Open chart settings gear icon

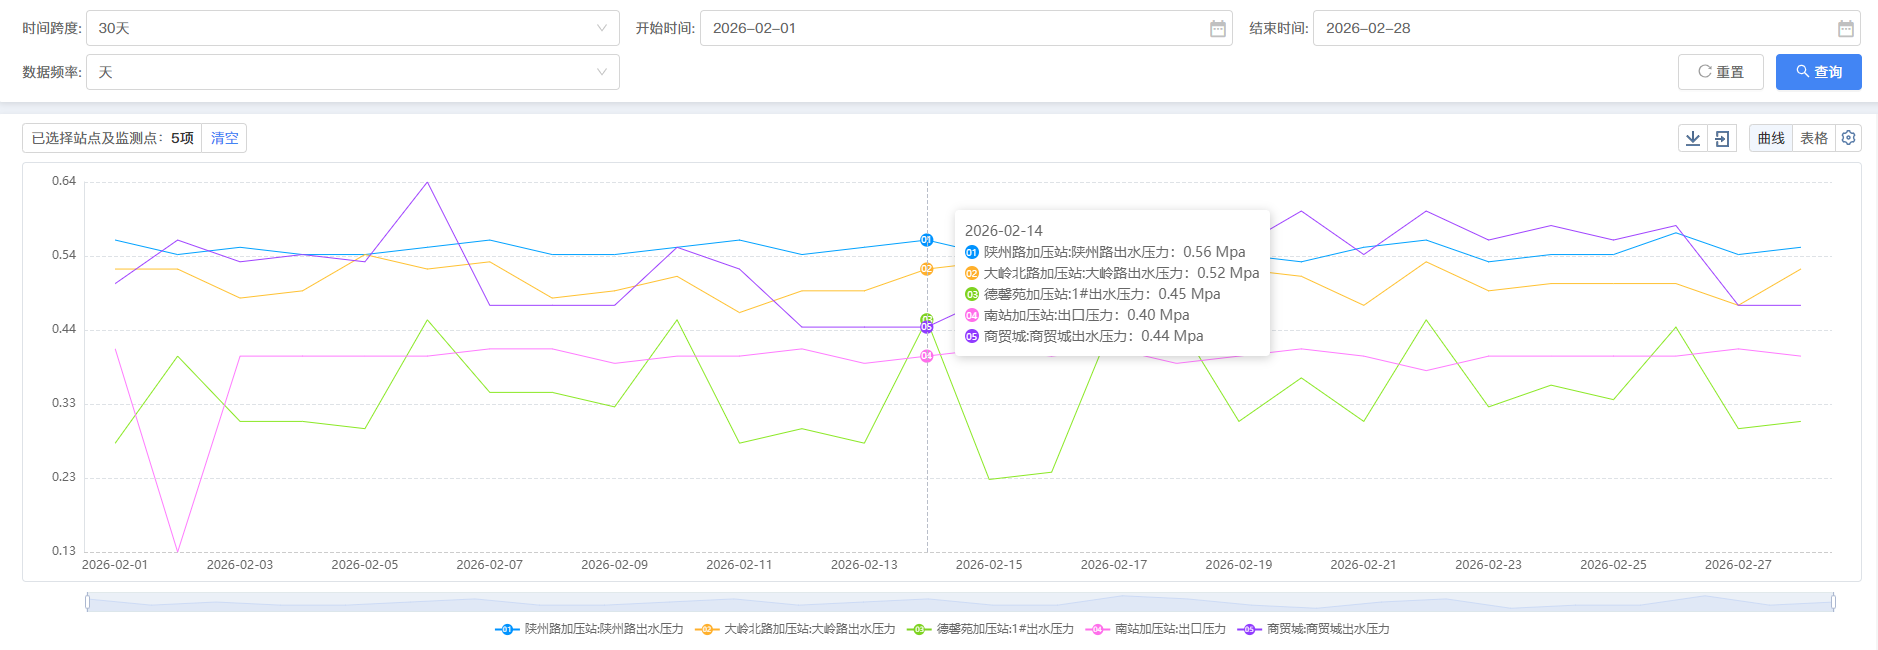pyautogui.click(x=1848, y=138)
